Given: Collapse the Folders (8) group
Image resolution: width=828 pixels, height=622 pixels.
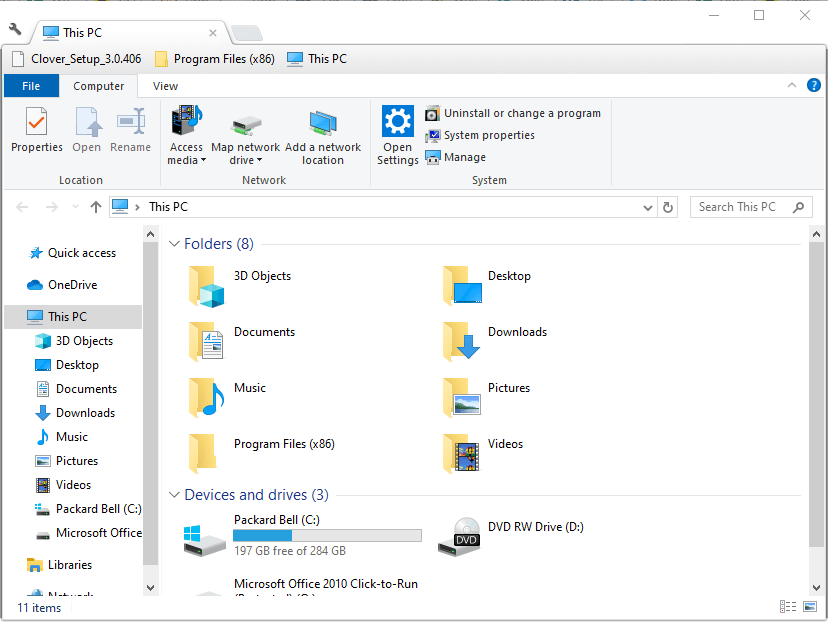Looking at the screenshot, I should click(174, 244).
